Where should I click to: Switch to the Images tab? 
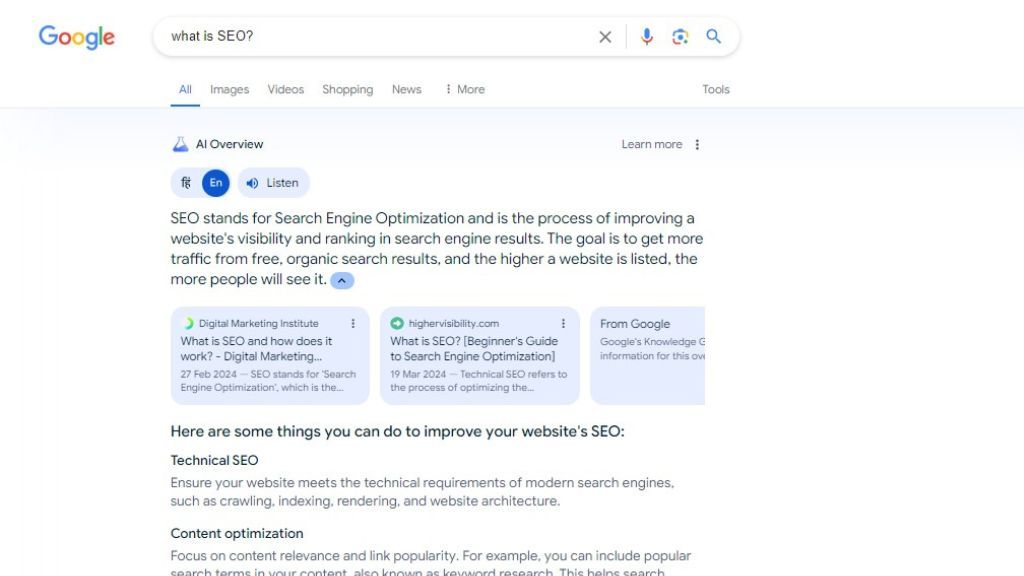coord(229,89)
